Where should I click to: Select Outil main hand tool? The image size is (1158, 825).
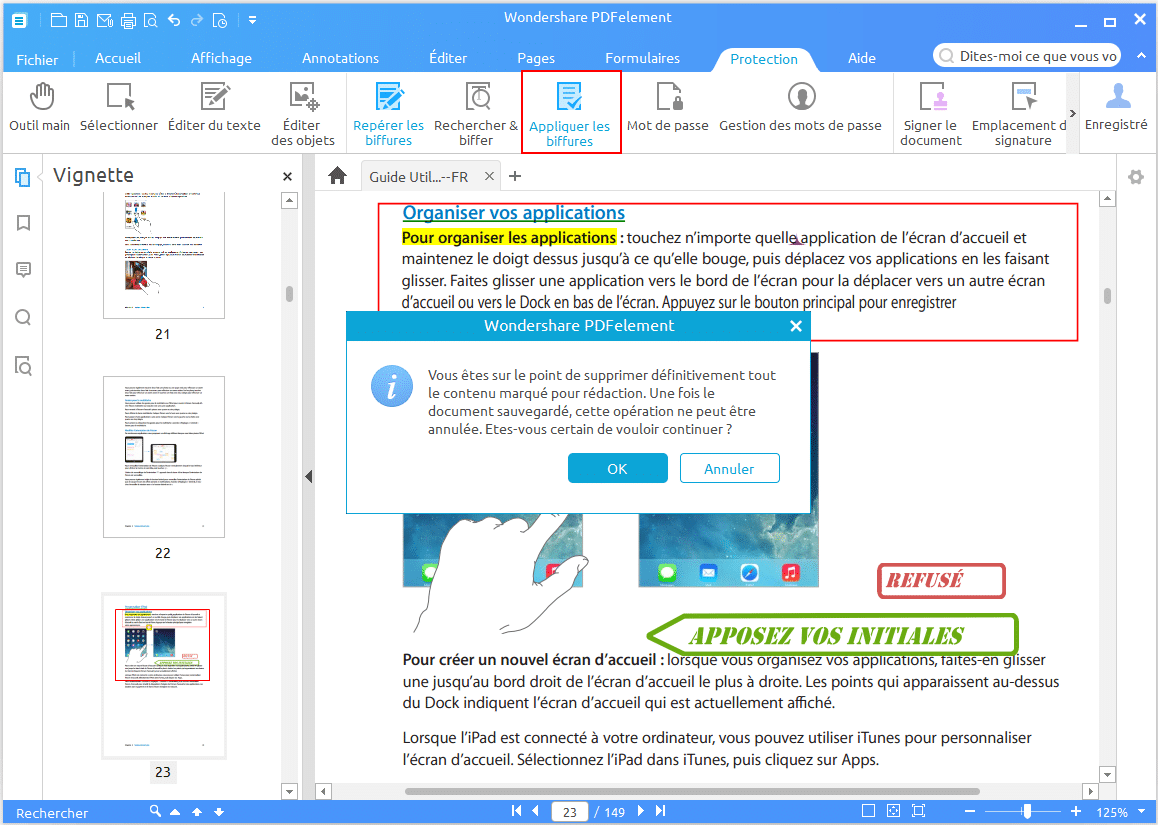(x=40, y=107)
